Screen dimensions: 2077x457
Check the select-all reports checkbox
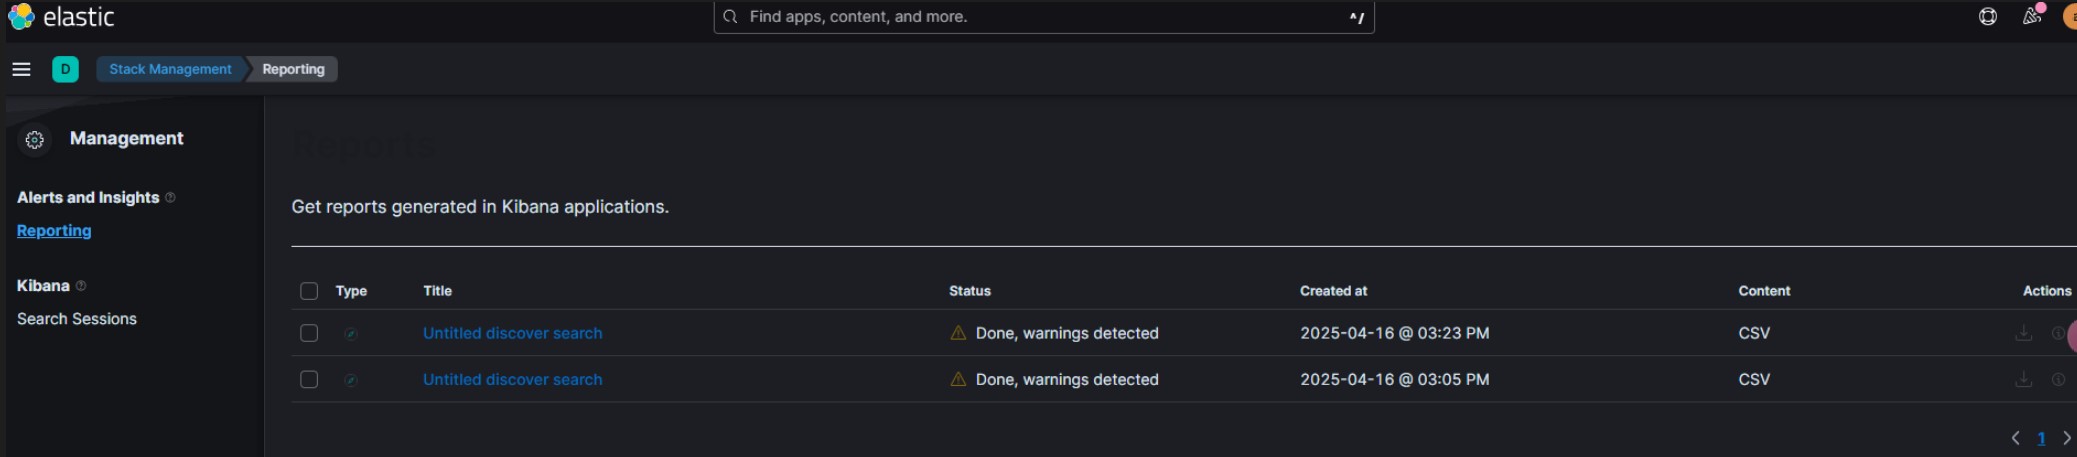tap(309, 291)
